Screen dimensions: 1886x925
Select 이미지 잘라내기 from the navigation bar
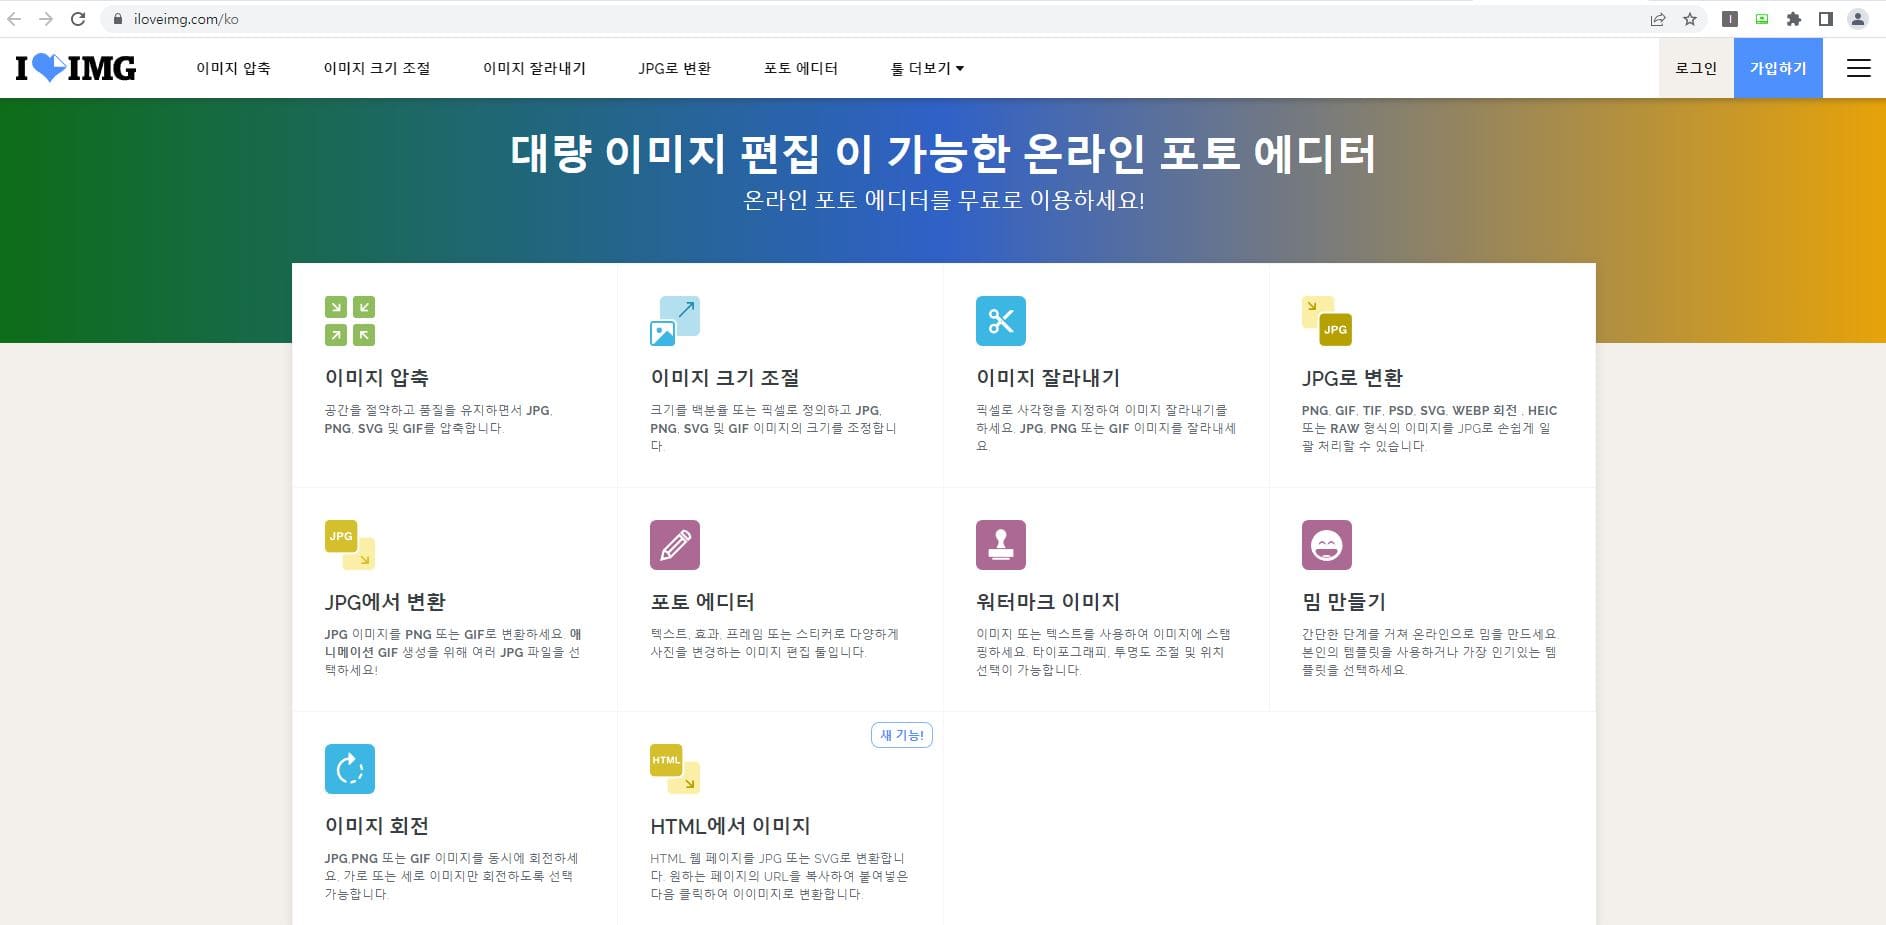click(535, 68)
